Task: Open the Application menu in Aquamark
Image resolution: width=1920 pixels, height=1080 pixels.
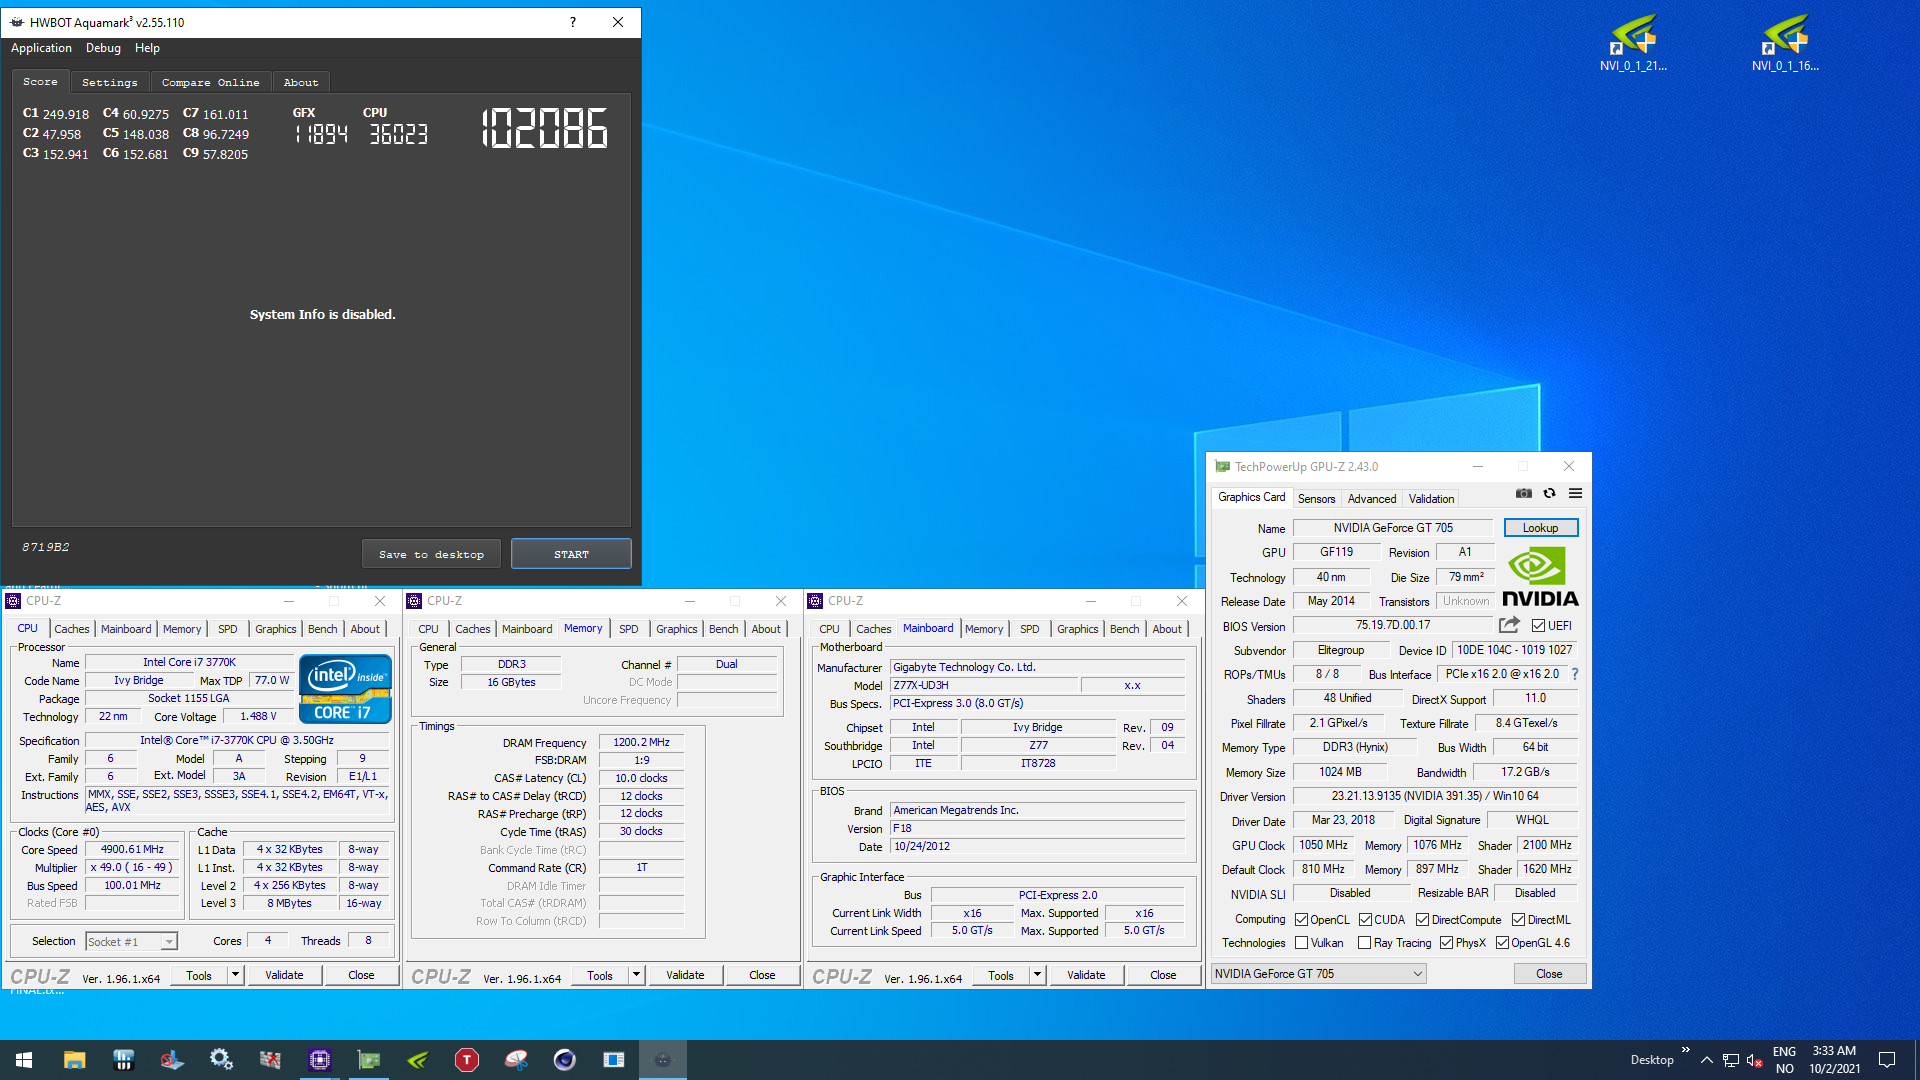Action: tap(41, 48)
